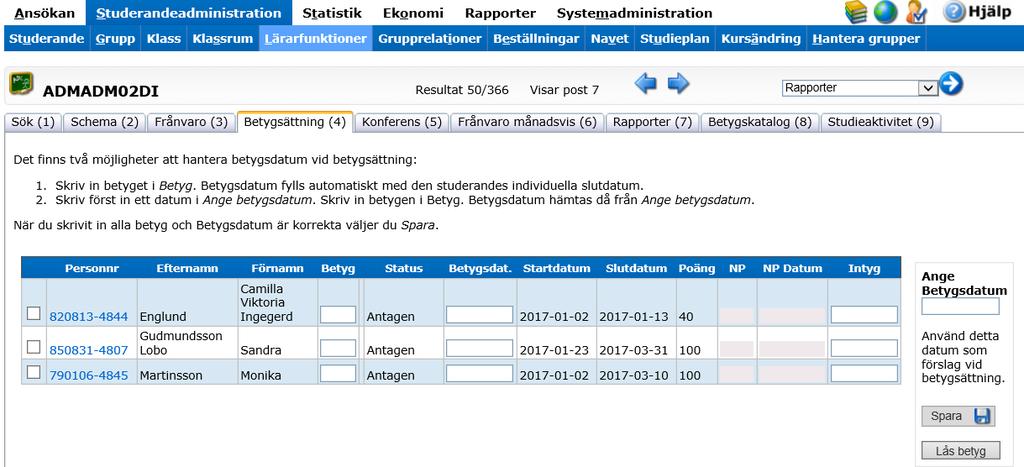Image resolution: width=1024 pixels, height=467 pixels.
Task: Switch to Konferens (5) tab
Action: pos(402,122)
